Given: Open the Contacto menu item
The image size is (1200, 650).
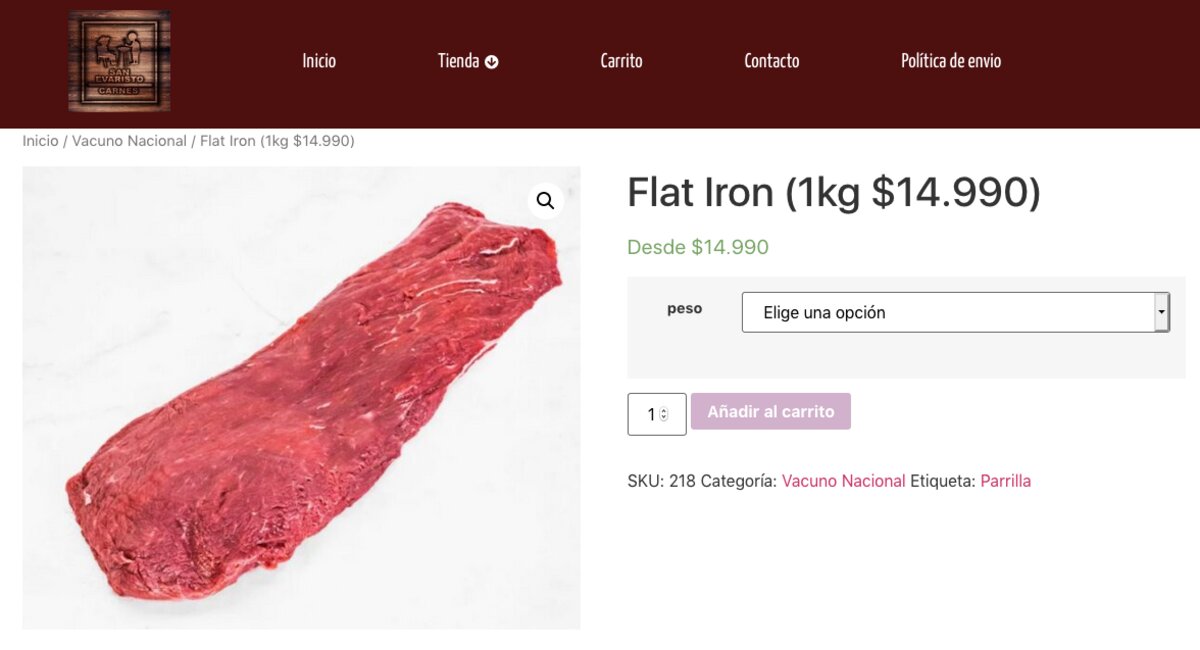Looking at the screenshot, I should click(771, 61).
